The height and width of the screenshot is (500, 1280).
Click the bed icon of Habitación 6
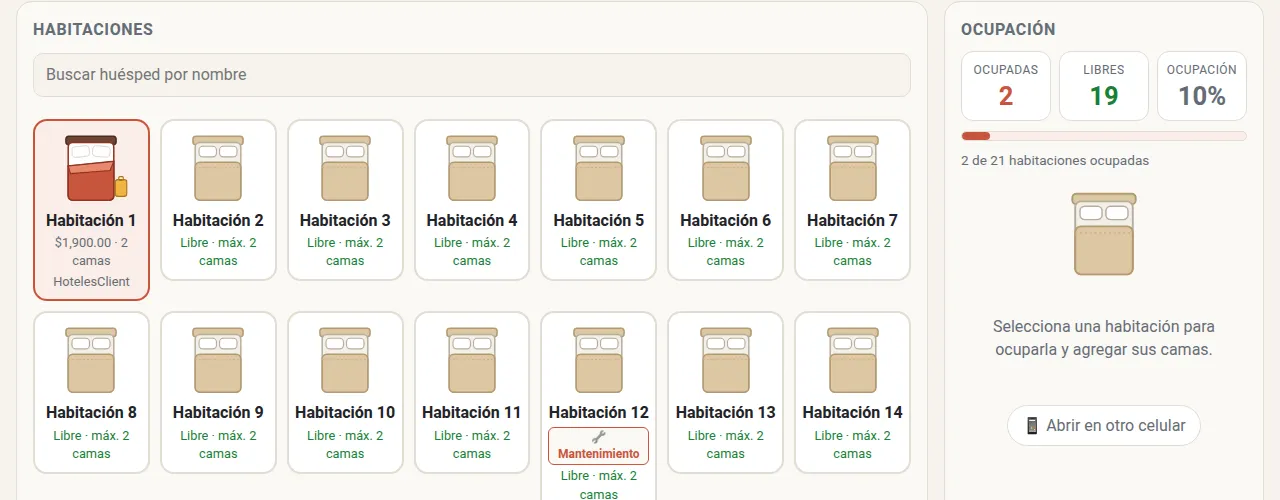pyautogui.click(x=726, y=168)
